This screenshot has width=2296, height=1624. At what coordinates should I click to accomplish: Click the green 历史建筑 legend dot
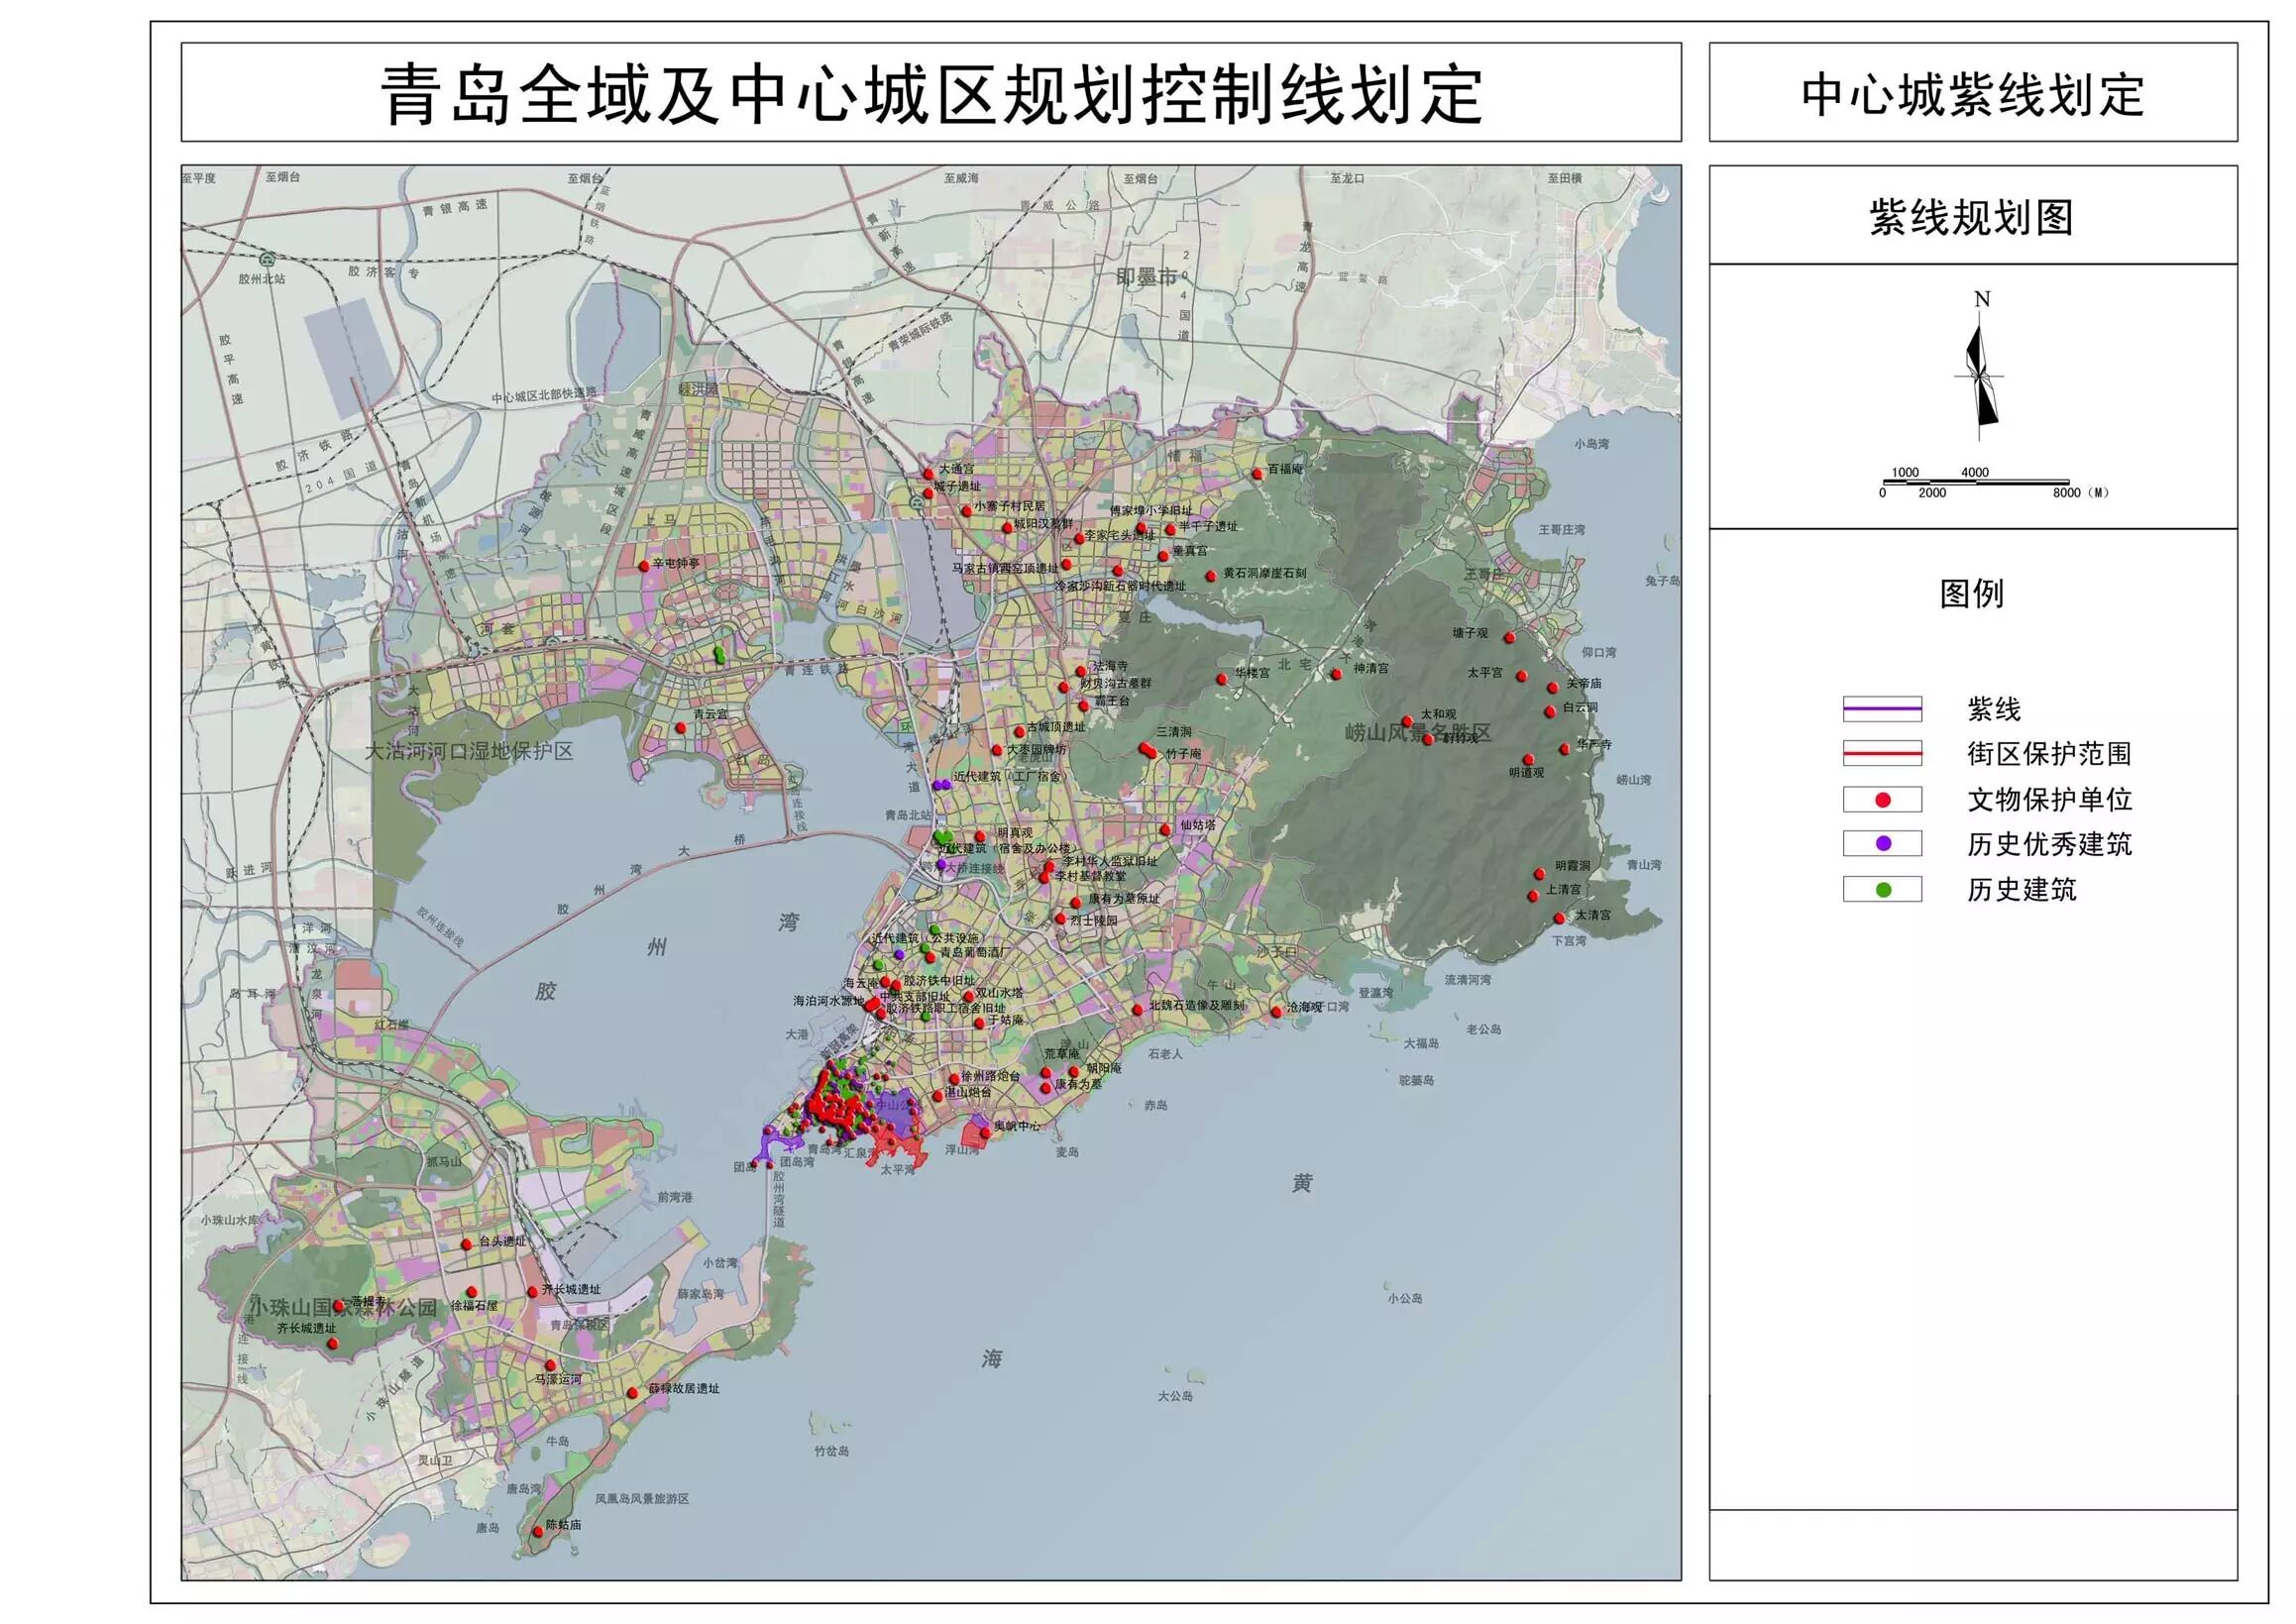tap(1882, 889)
